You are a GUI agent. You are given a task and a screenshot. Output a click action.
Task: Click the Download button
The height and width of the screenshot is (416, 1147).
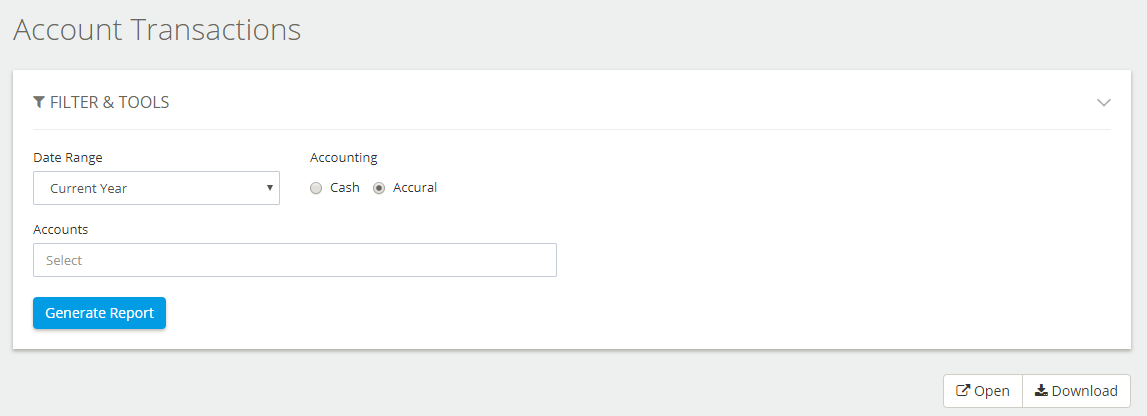click(x=1076, y=391)
